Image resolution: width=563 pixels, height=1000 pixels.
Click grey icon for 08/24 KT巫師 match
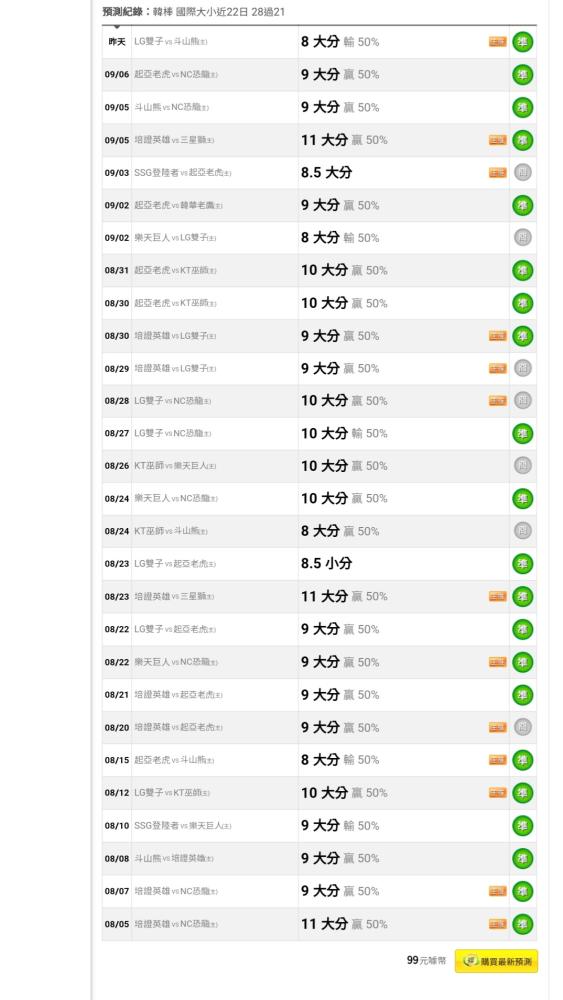(x=522, y=531)
